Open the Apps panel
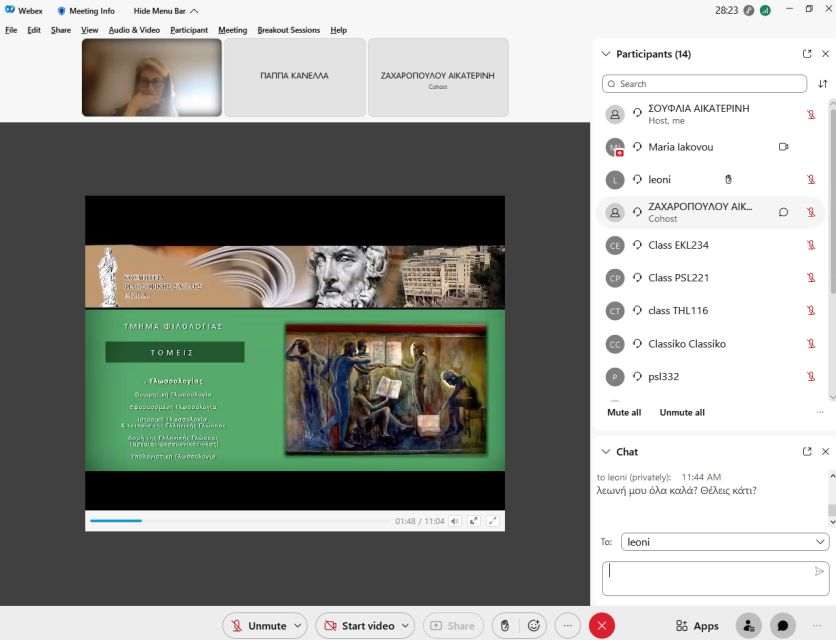836x640 pixels. pos(697,626)
